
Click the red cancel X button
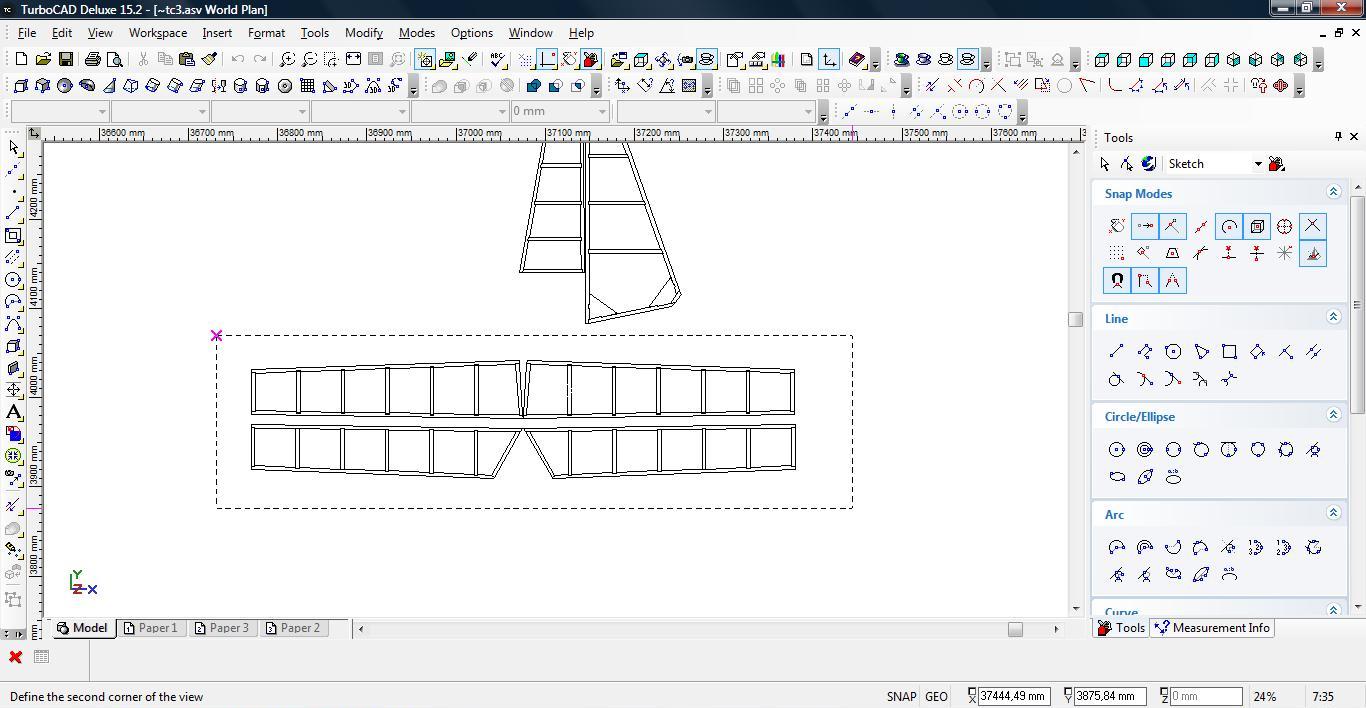pyautogui.click(x=15, y=657)
